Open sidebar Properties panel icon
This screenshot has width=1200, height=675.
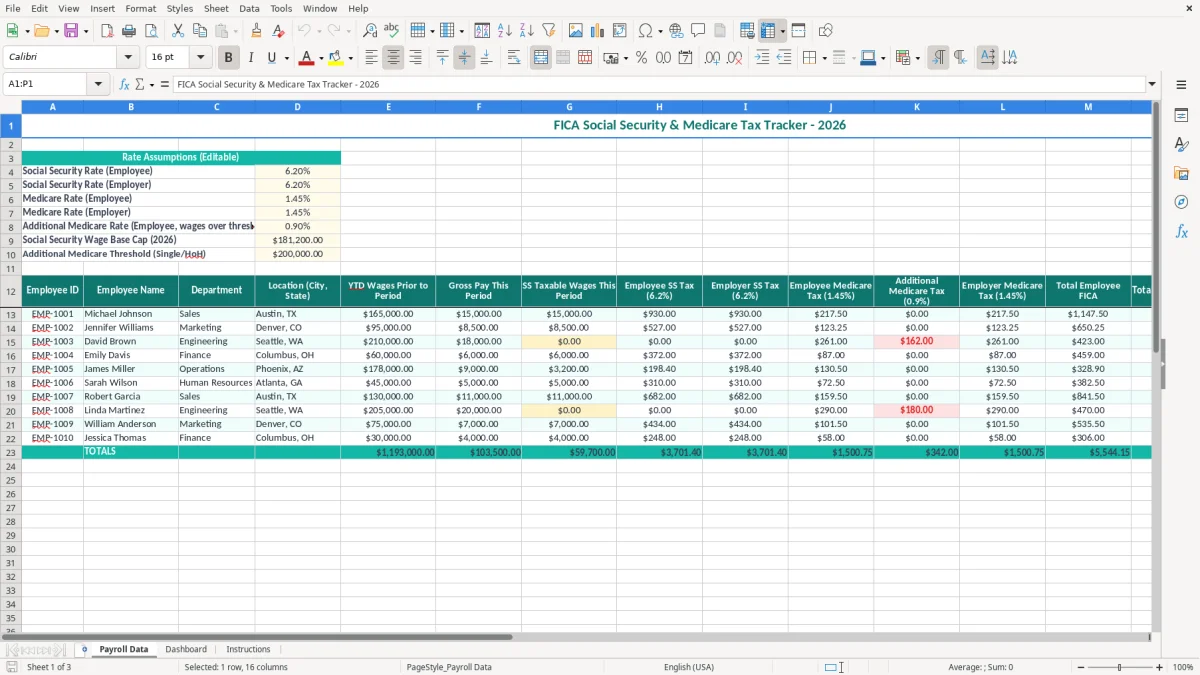pyautogui.click(x=1181, y=115)
